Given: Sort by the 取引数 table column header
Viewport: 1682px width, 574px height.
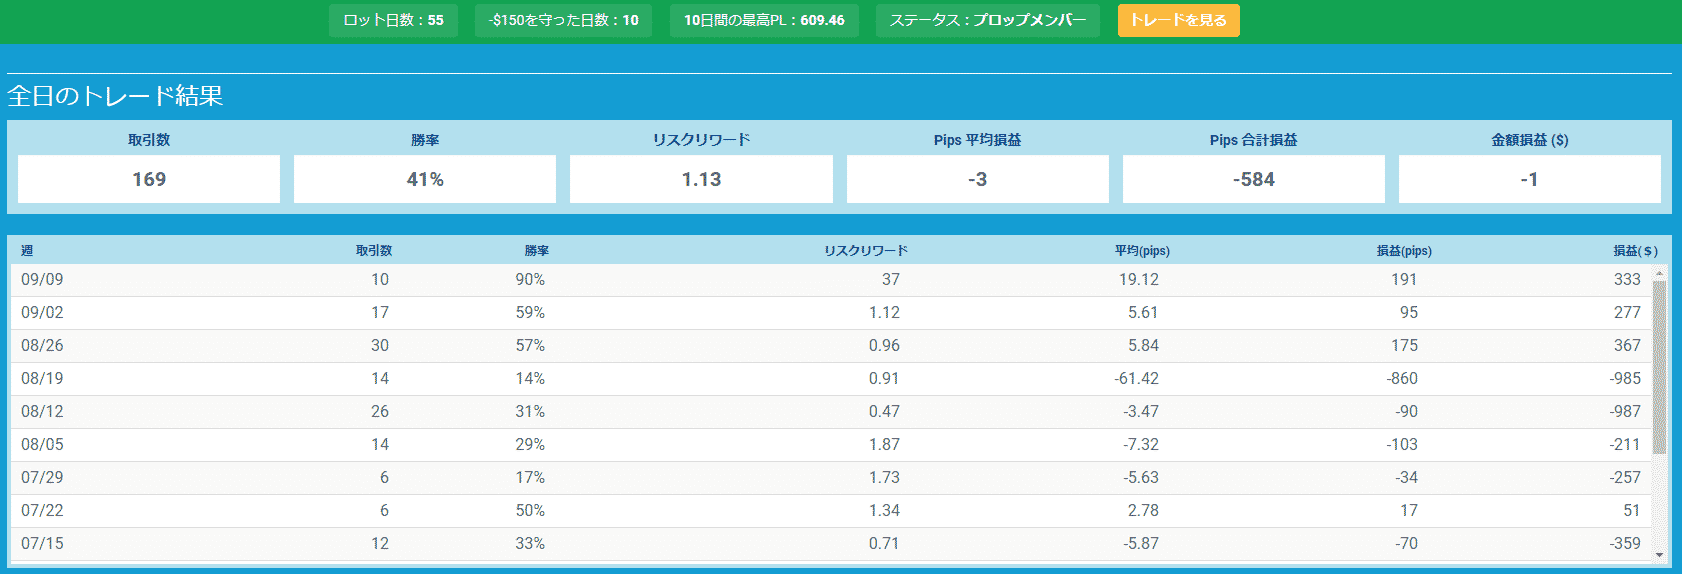Looking at the screenshot, I should pos(374,251).
